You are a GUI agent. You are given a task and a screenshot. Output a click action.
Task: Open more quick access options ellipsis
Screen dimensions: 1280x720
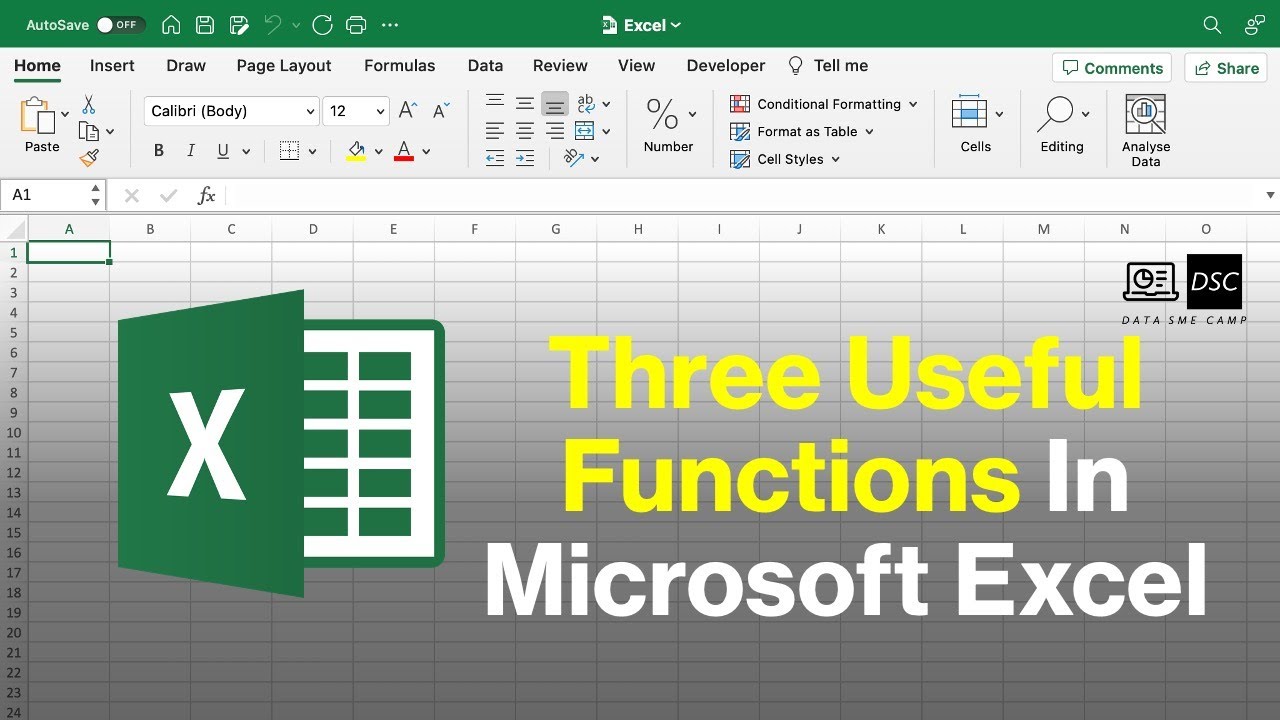(x=390, y=25)
